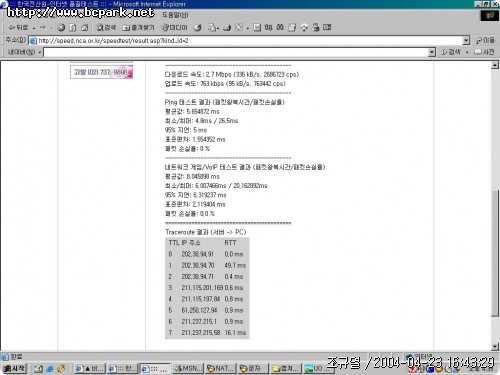The width and height of the screenshot is (500, 375).
Task: Click IP 202.30.94.71 in the TTL 2 row
Action: click(198, 277)
